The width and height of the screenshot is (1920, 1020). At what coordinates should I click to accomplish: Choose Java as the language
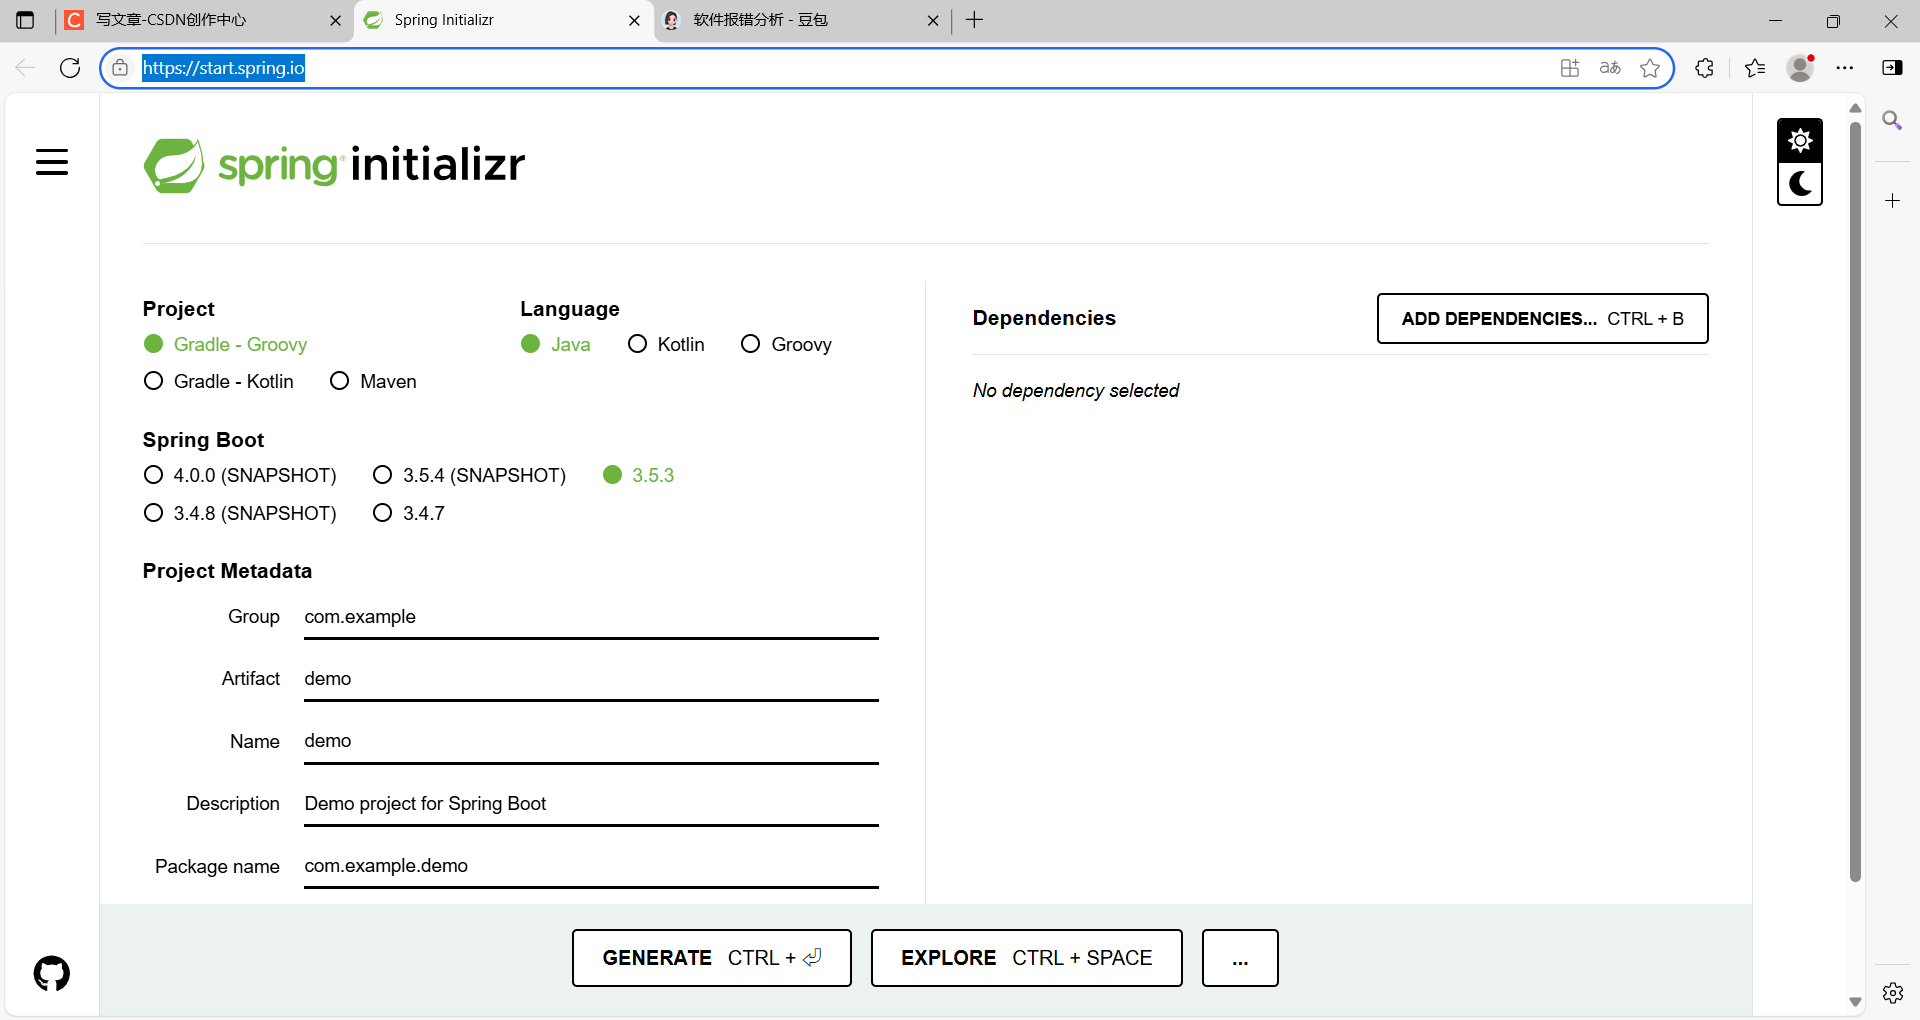[x=556, y=344]
